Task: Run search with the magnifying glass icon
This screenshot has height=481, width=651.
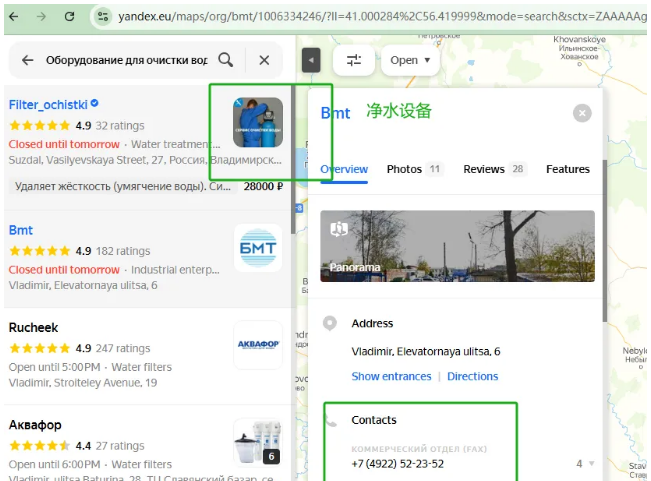Action: coord(225,60)
